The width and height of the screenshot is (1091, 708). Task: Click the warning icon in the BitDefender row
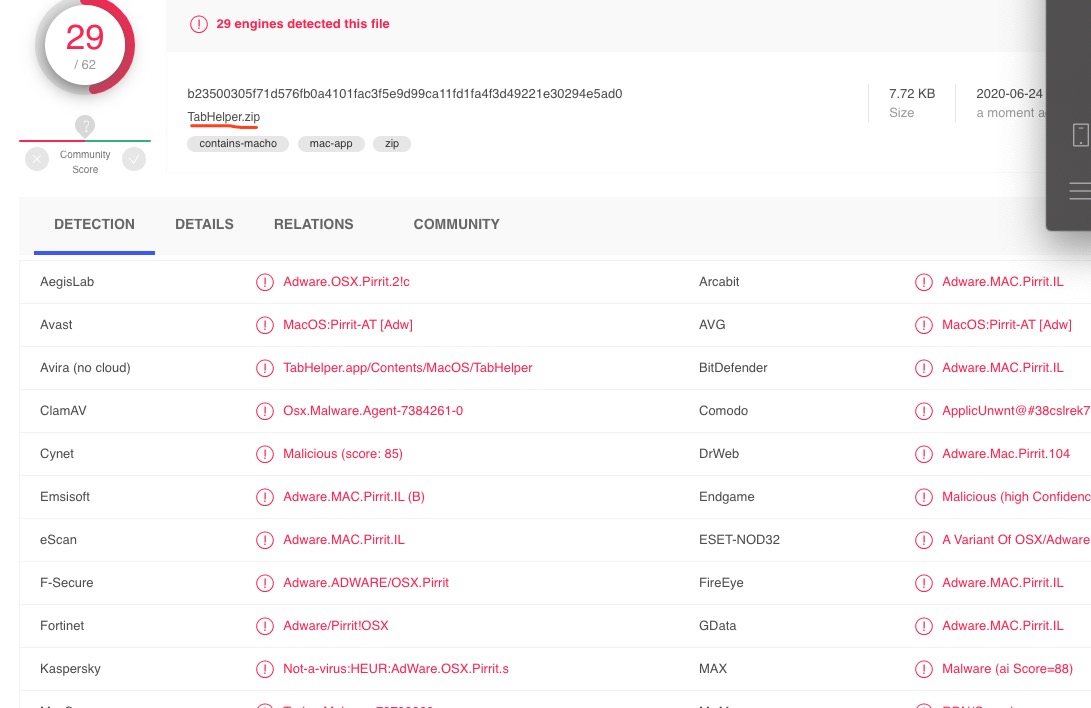tap(923, 369)
